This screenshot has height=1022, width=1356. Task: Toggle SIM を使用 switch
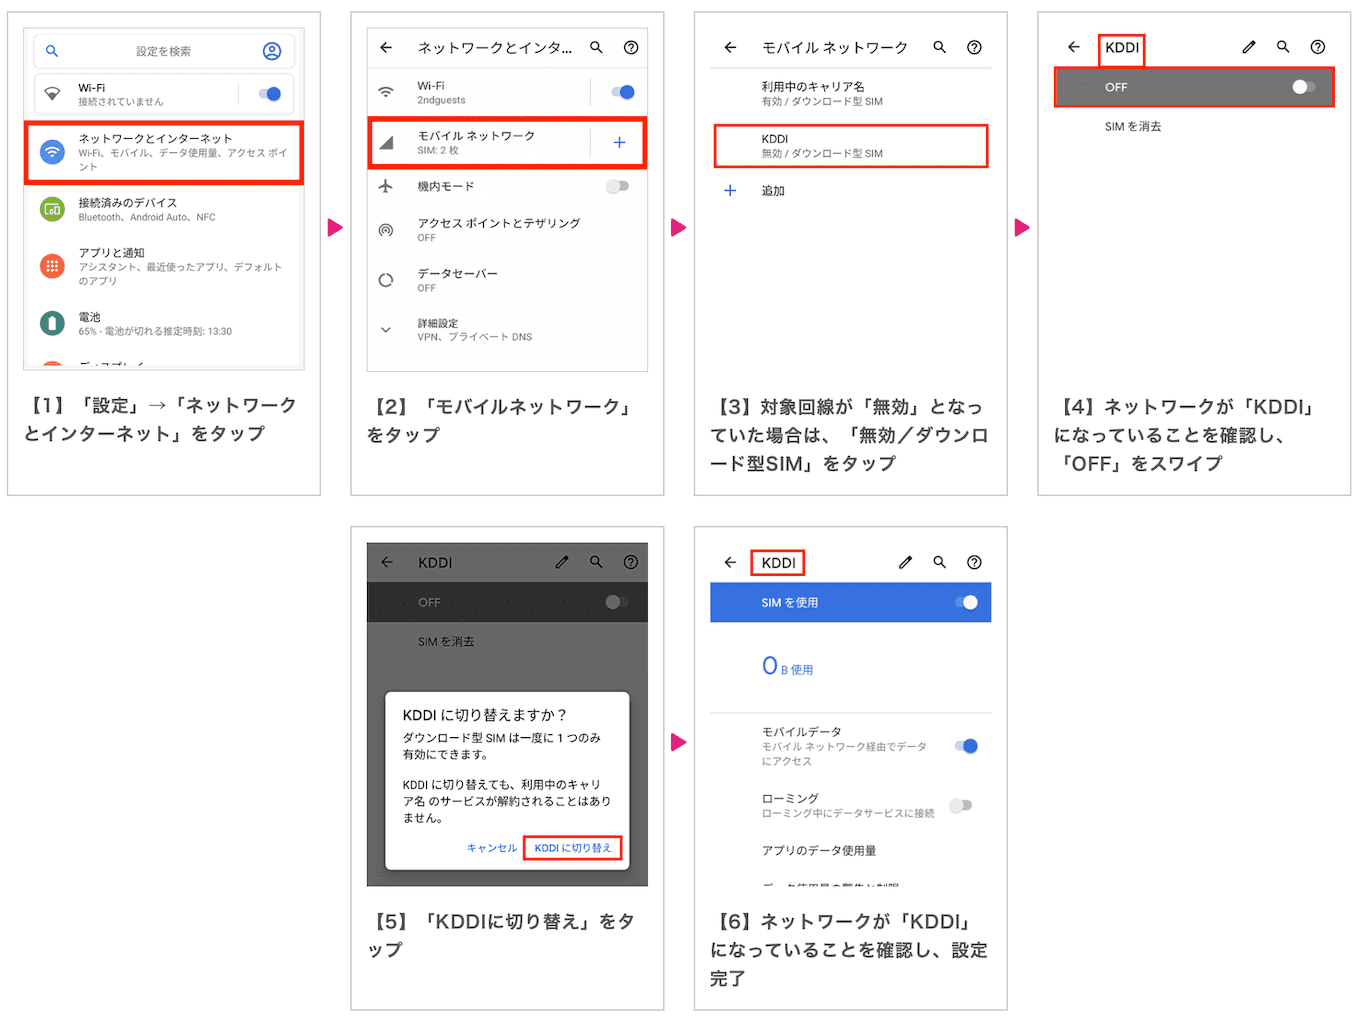pos(966,602)
